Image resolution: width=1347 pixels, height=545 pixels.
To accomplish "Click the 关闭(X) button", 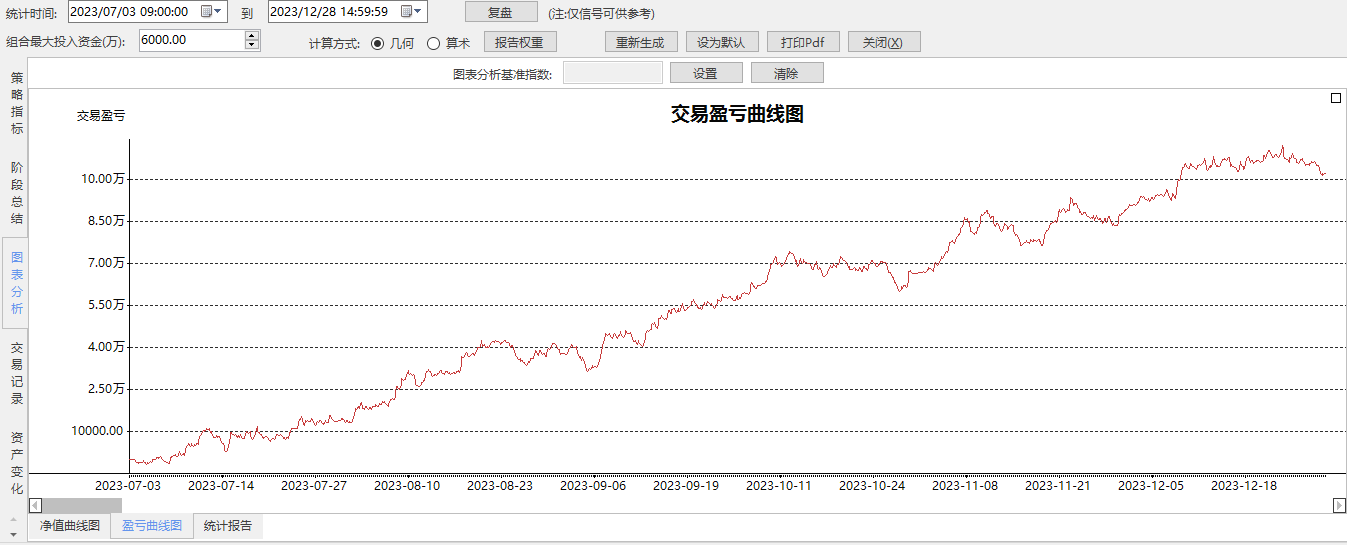I will click(884, 42).
